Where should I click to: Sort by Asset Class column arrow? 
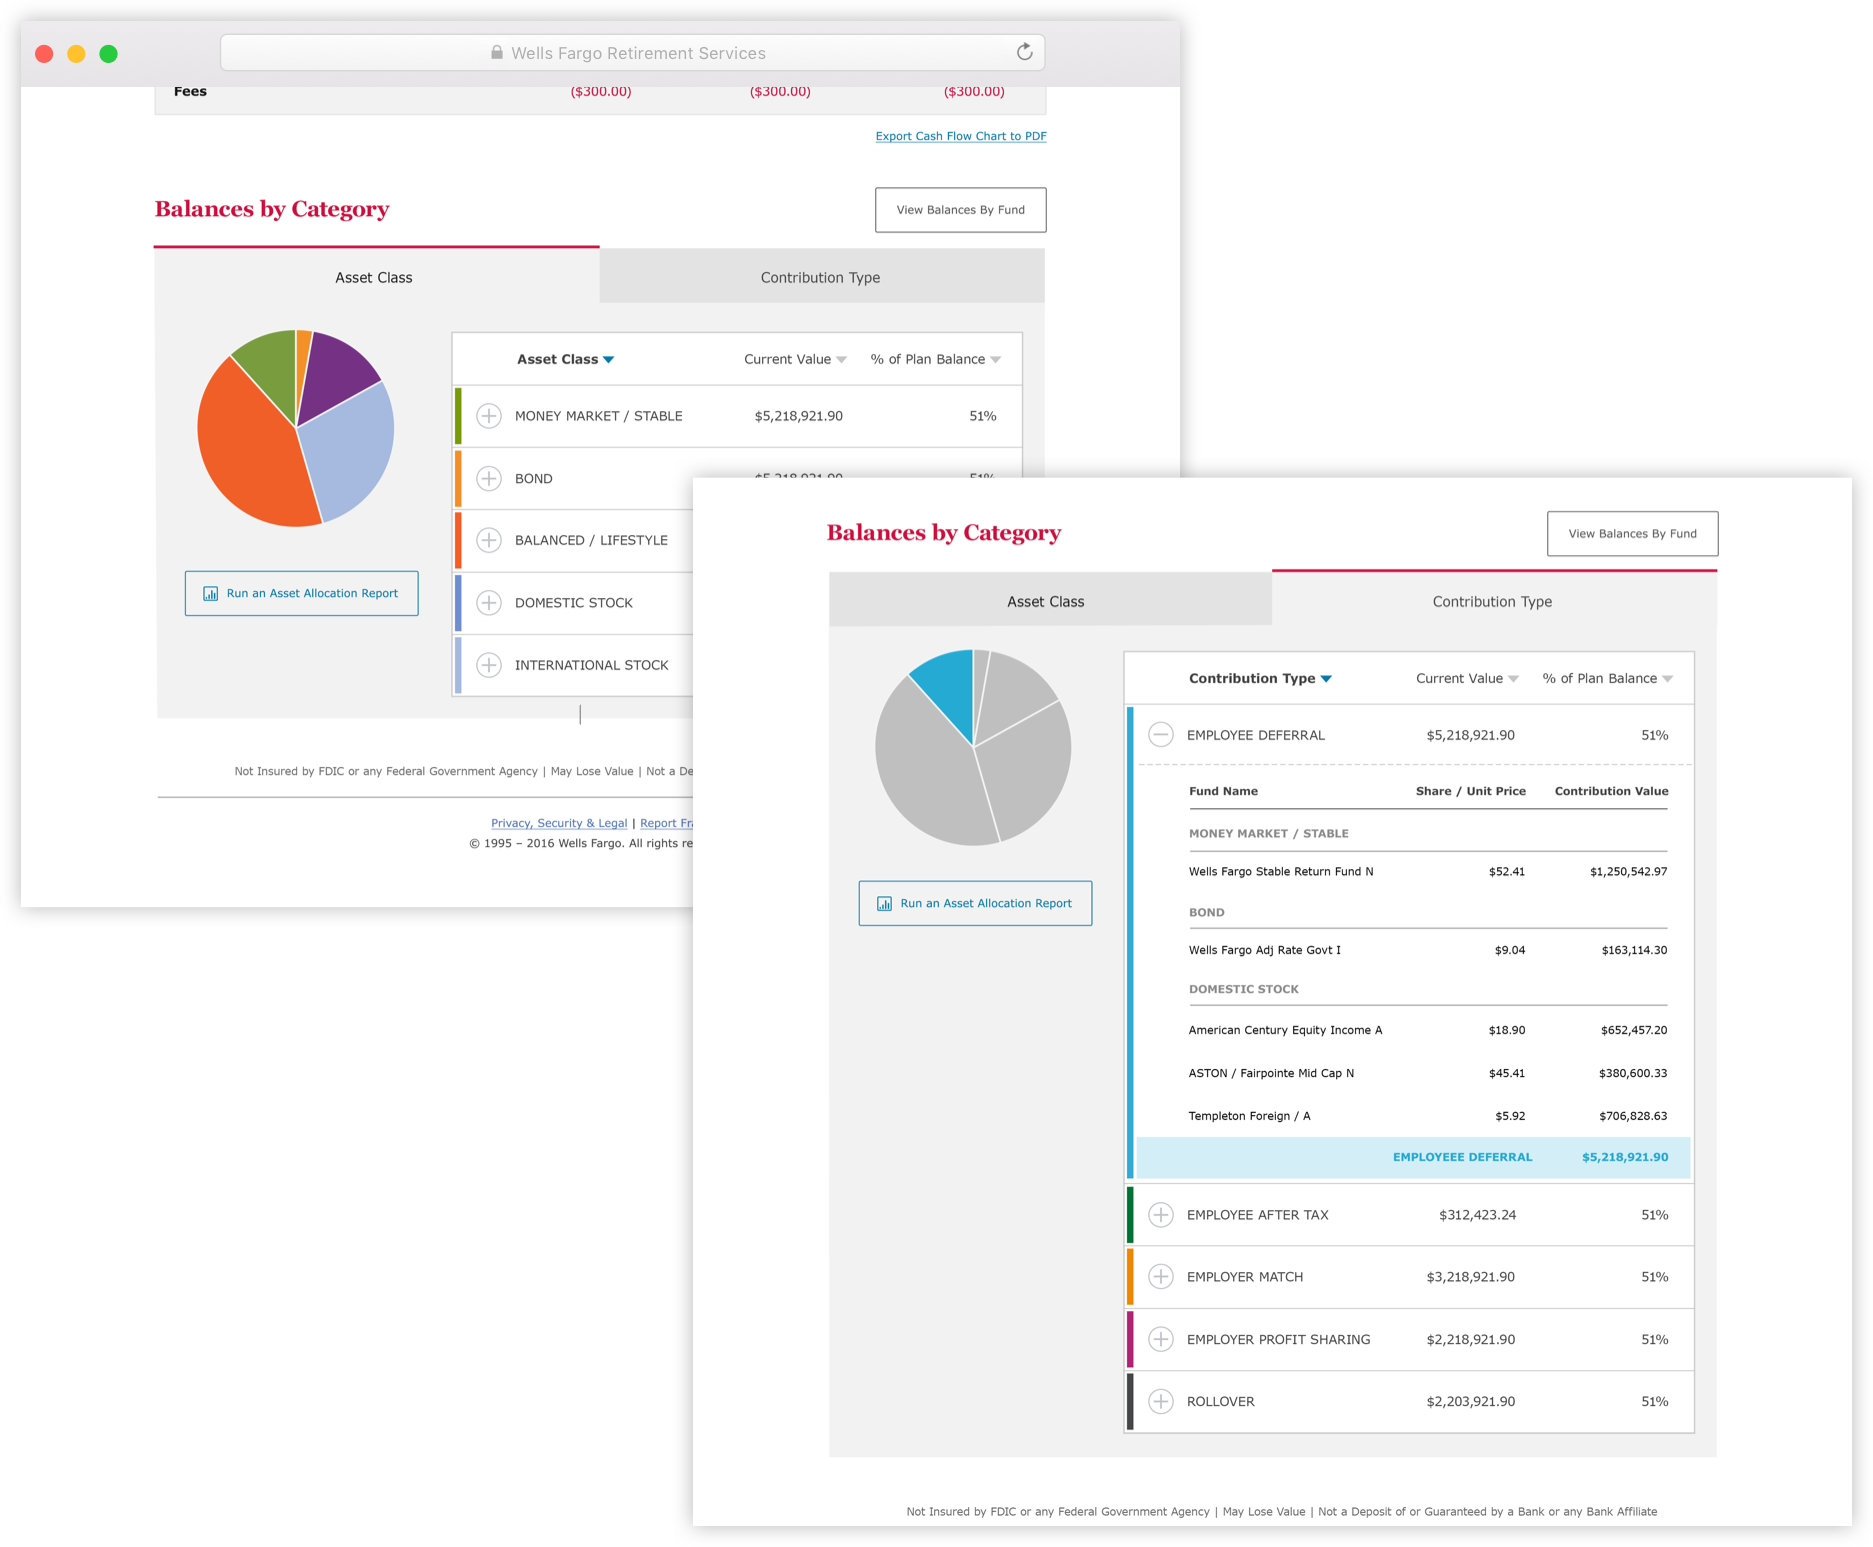(x=608, y=360)
